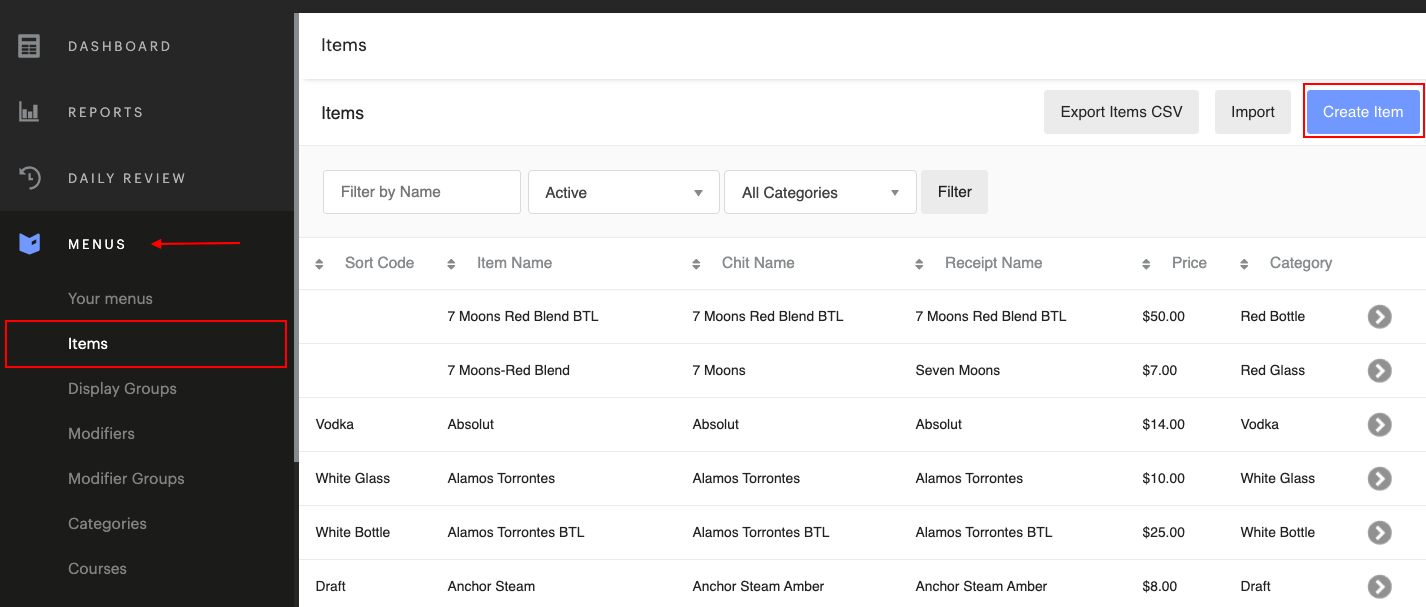Click the Daily Review history icon
The image size is (1426, 607).
pyautogui.click(x=30, y=178)
